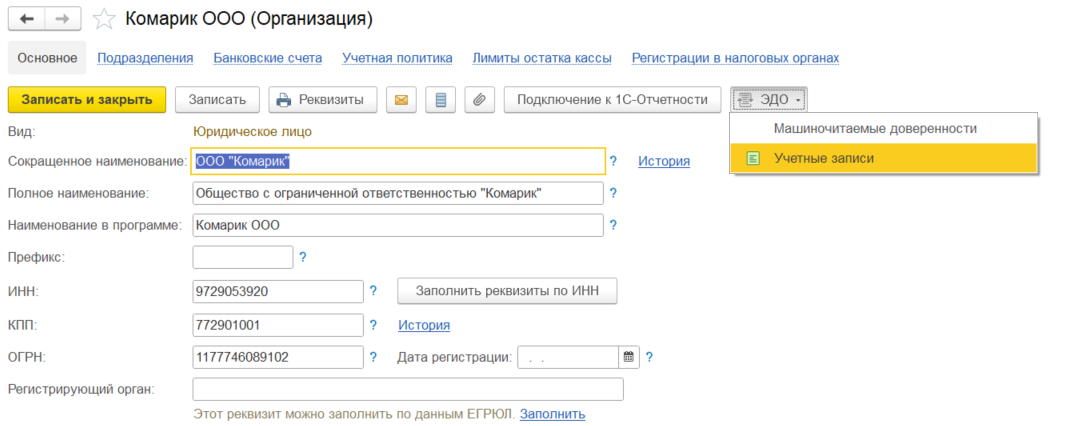Click Заполнить реквизиты по ИНН button
The height and width of the screenshot is (426, 1066).
point(507,291)
